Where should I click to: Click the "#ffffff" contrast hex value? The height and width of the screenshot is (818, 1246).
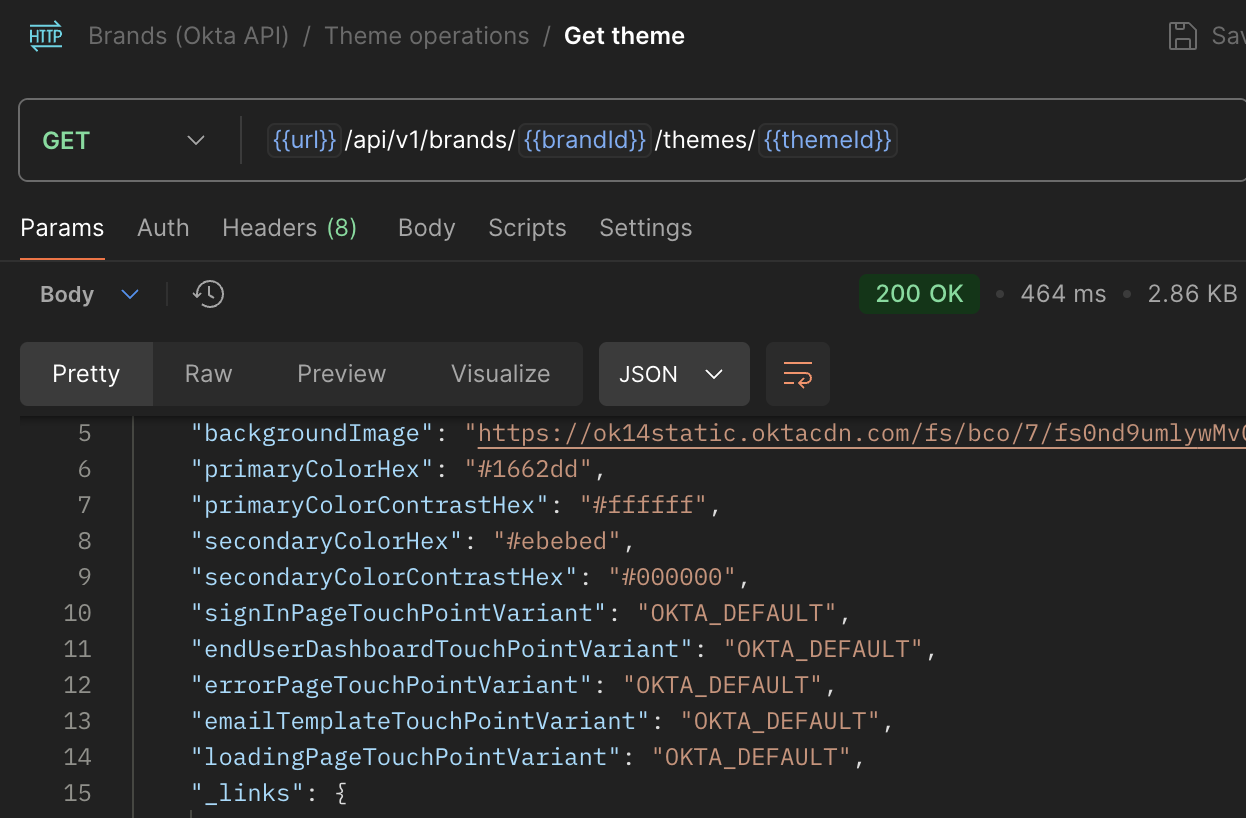tap(643, 505)
